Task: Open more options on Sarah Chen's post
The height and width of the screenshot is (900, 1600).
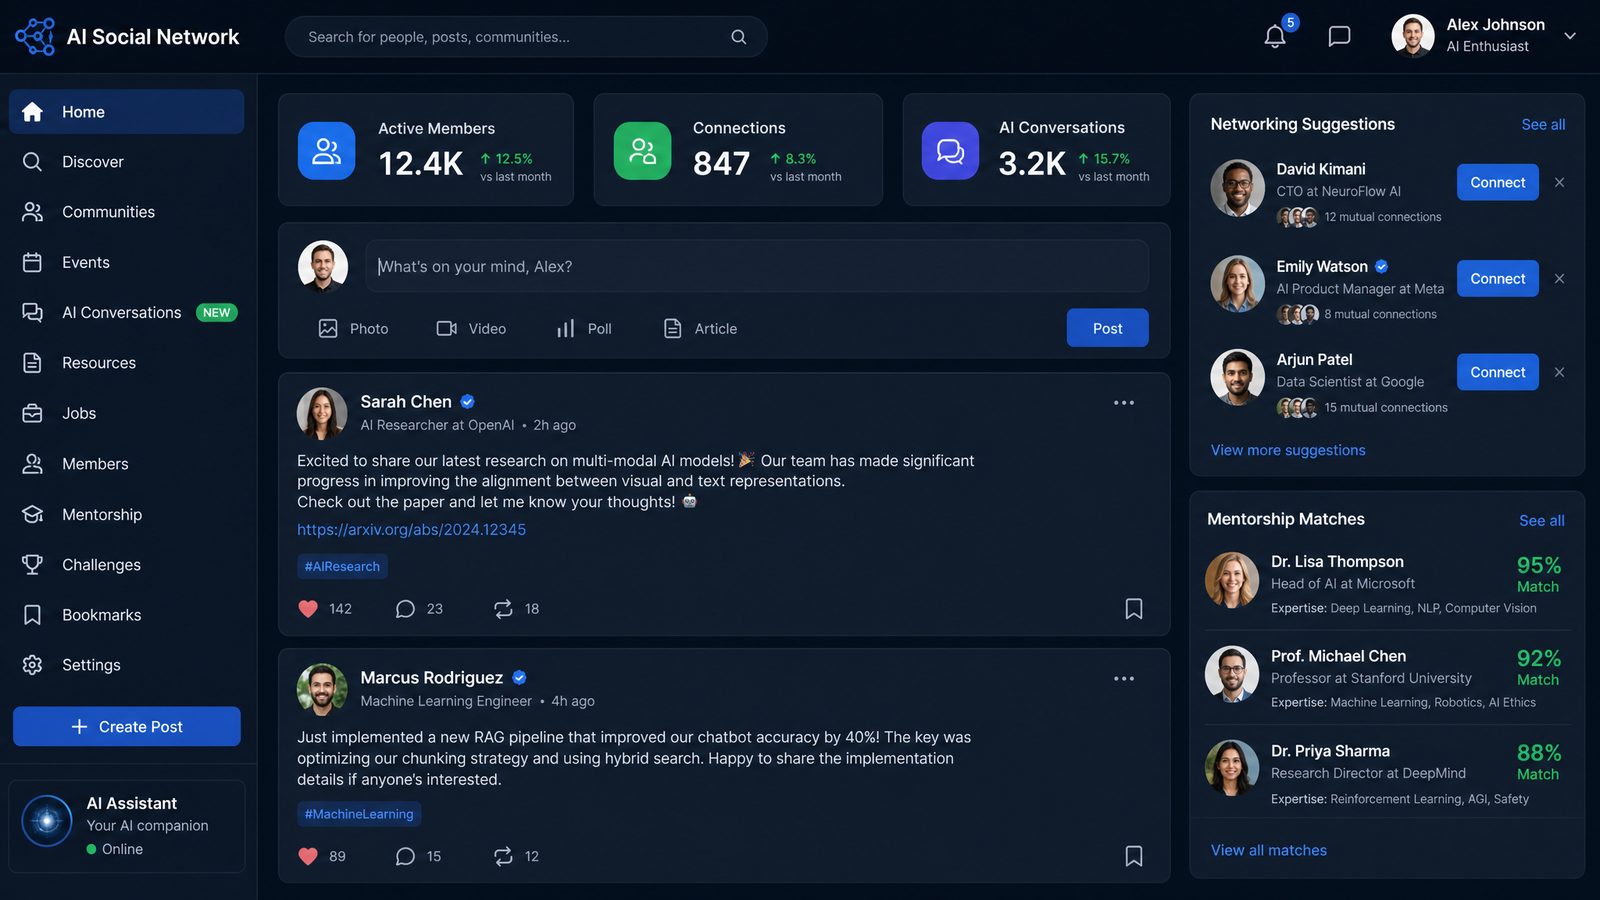Action: click(1124, 403)
